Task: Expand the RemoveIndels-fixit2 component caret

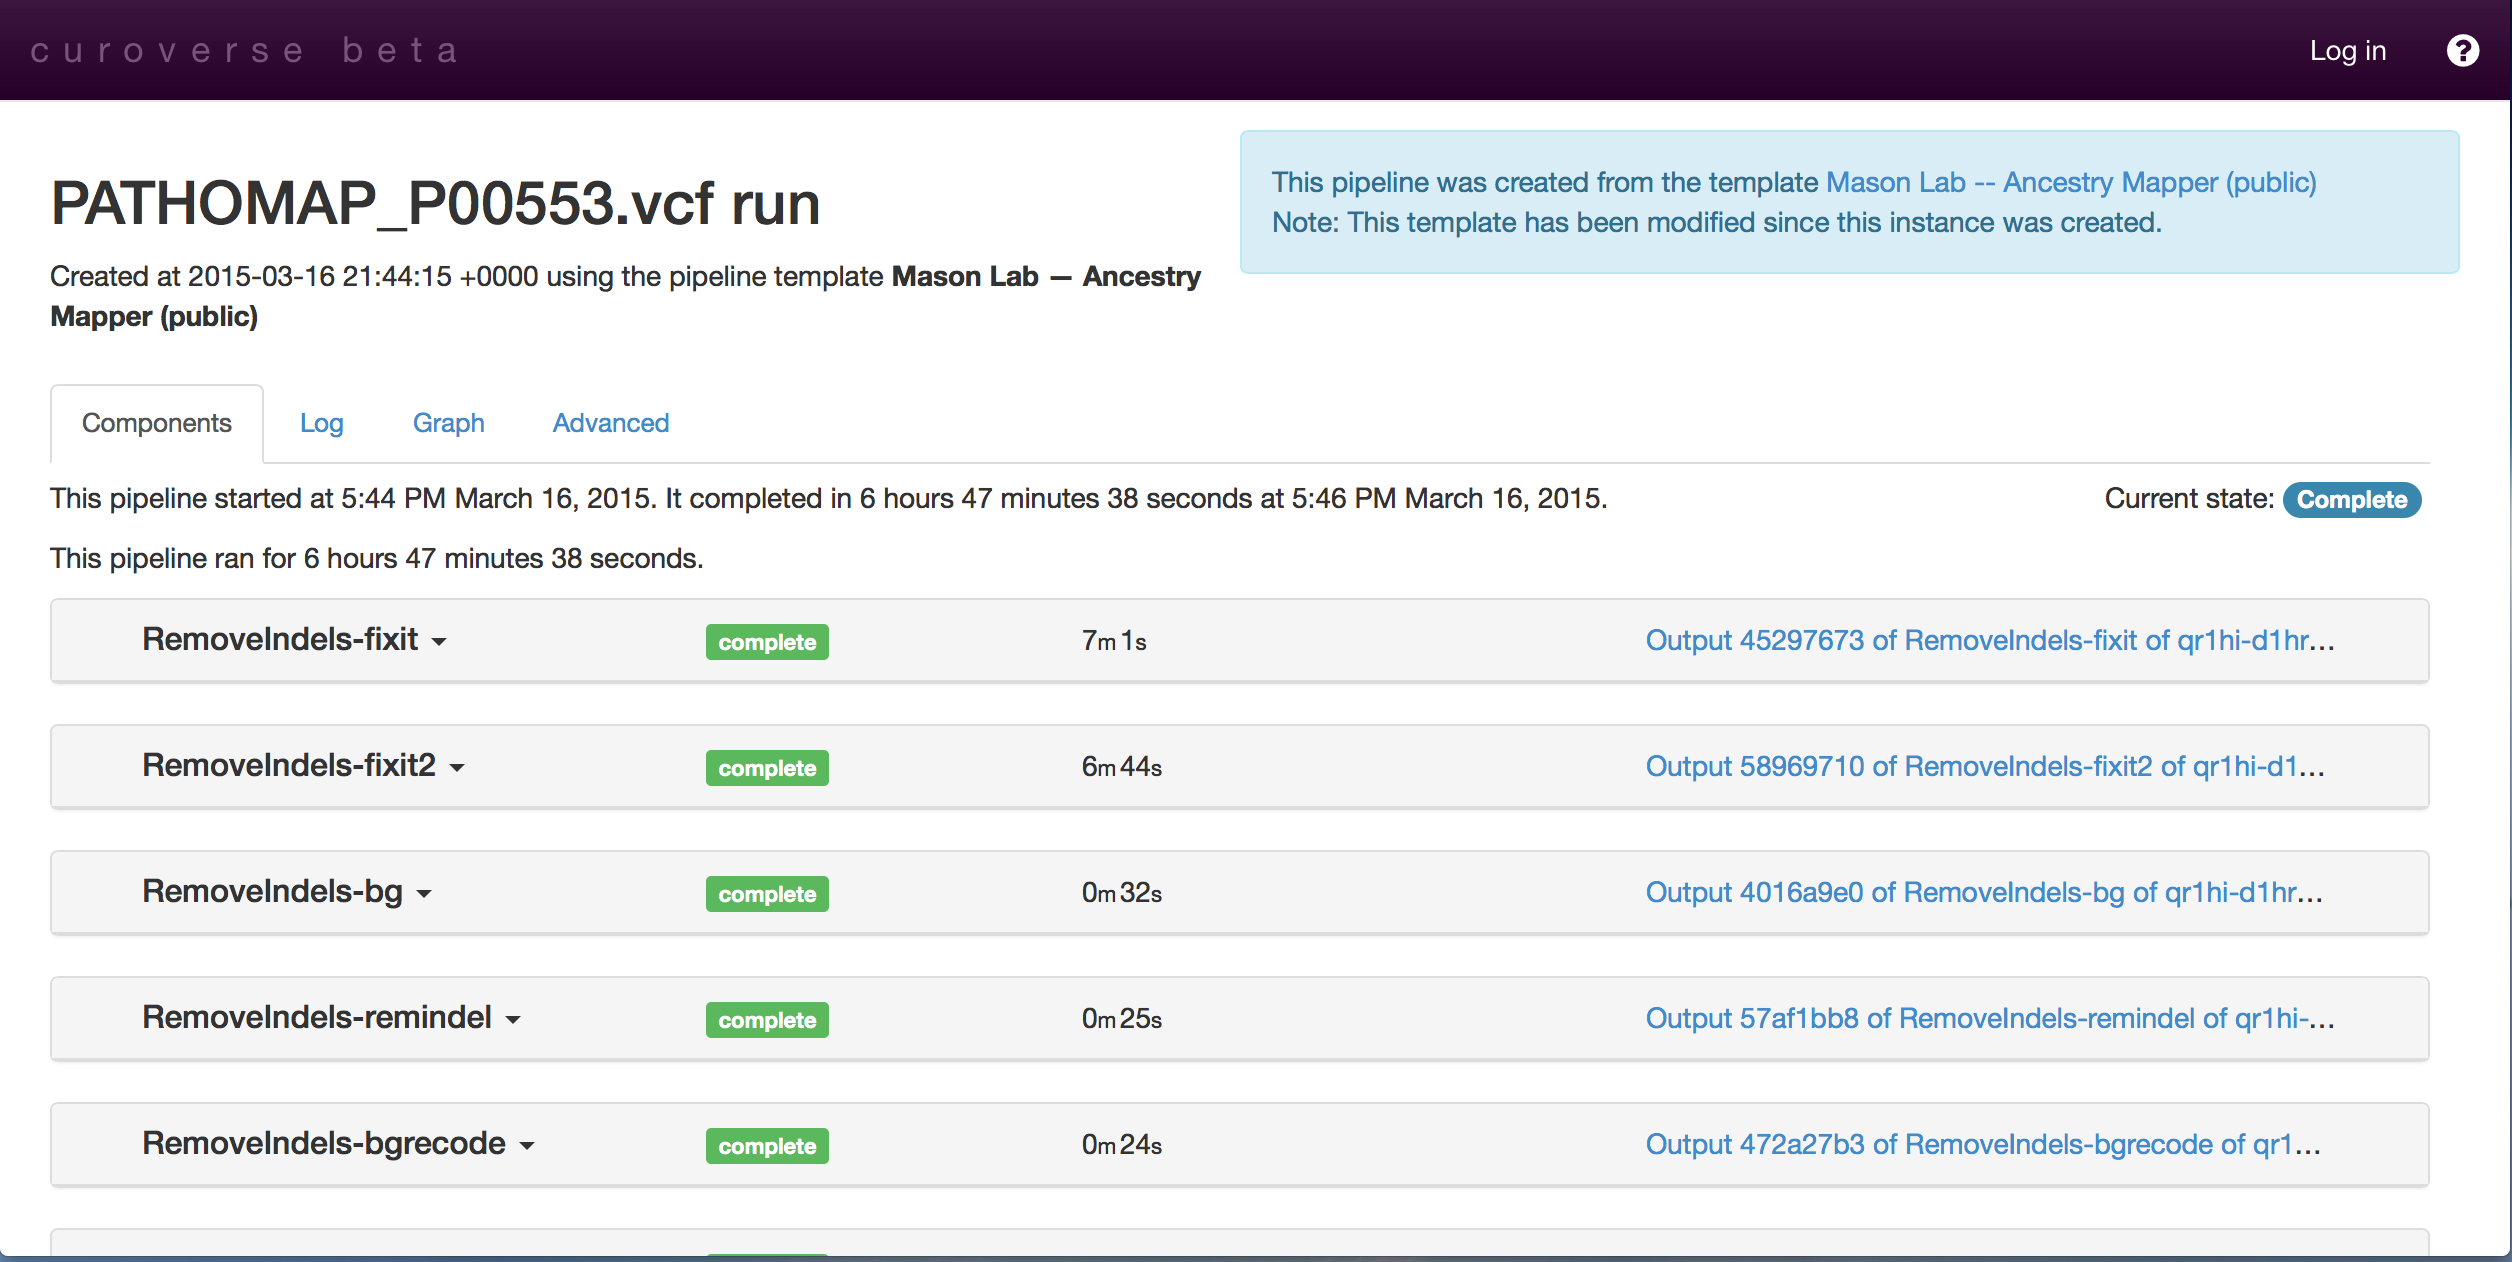Action: 457,768
